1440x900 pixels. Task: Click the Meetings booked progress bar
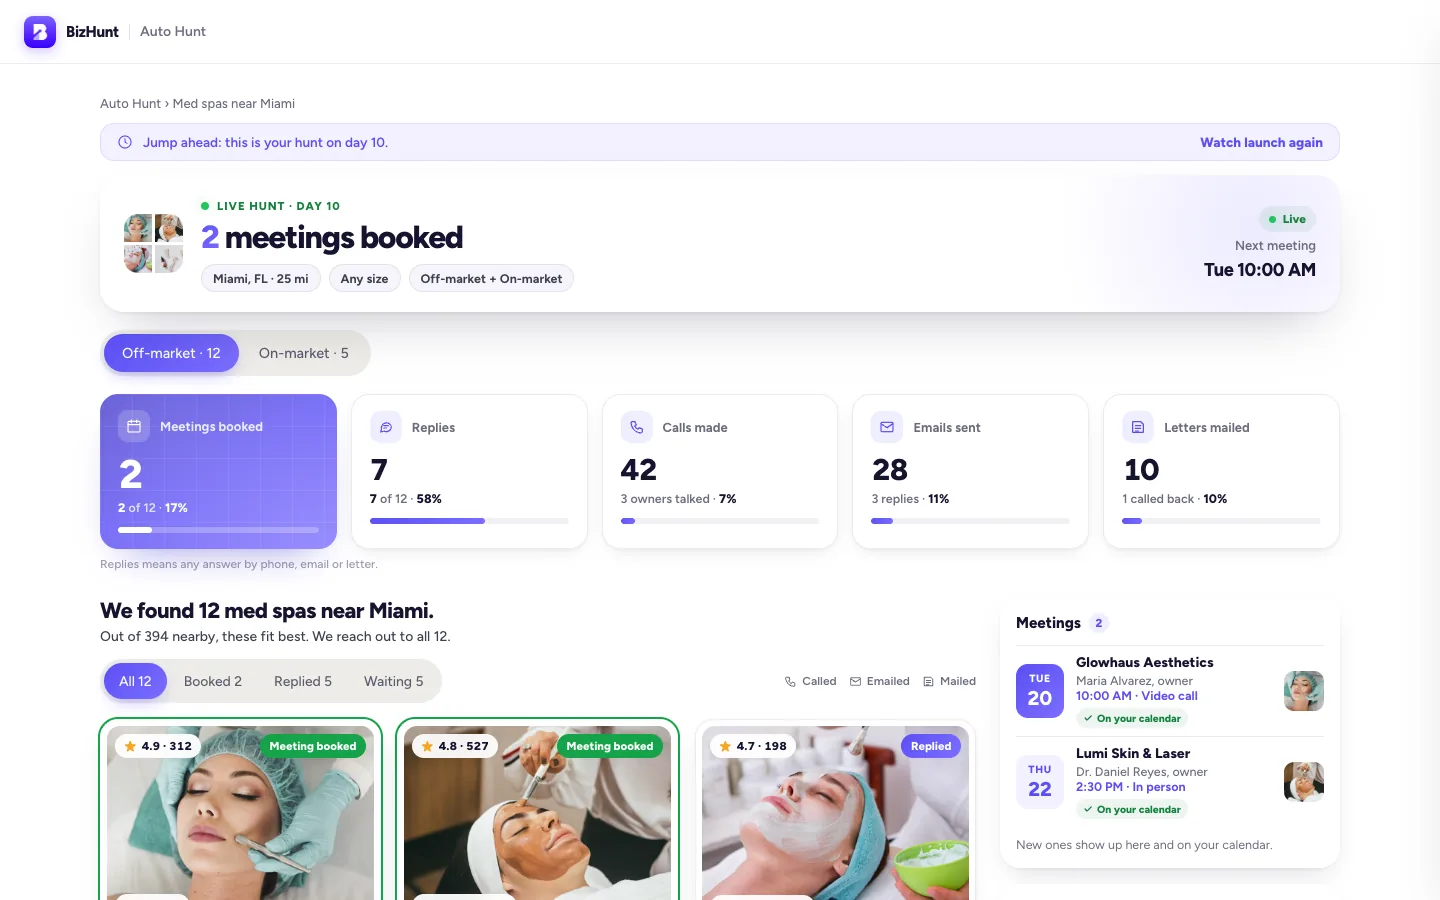219,530
